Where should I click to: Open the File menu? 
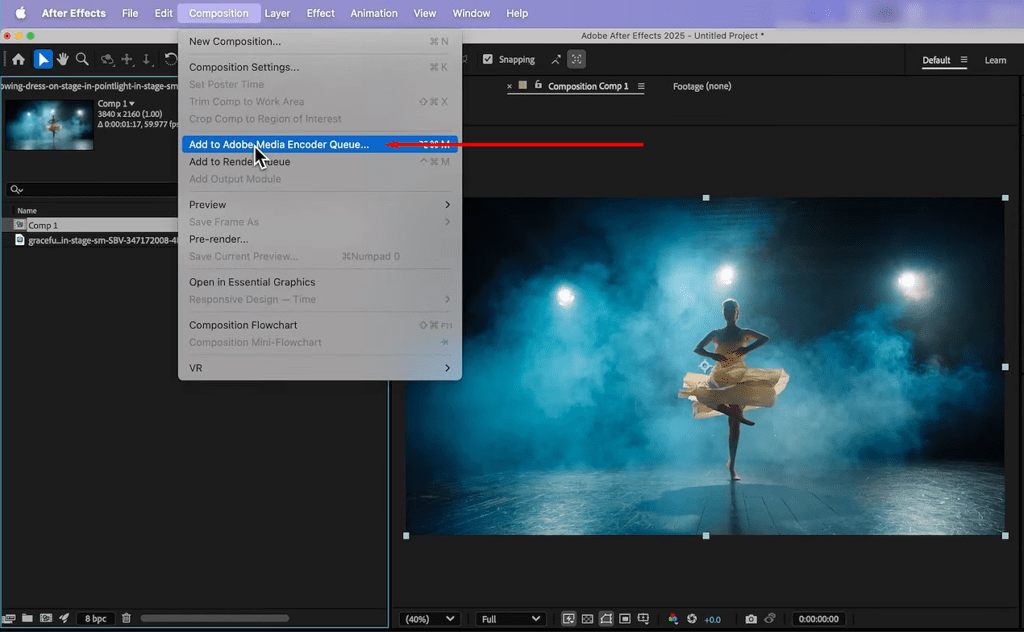130,13
